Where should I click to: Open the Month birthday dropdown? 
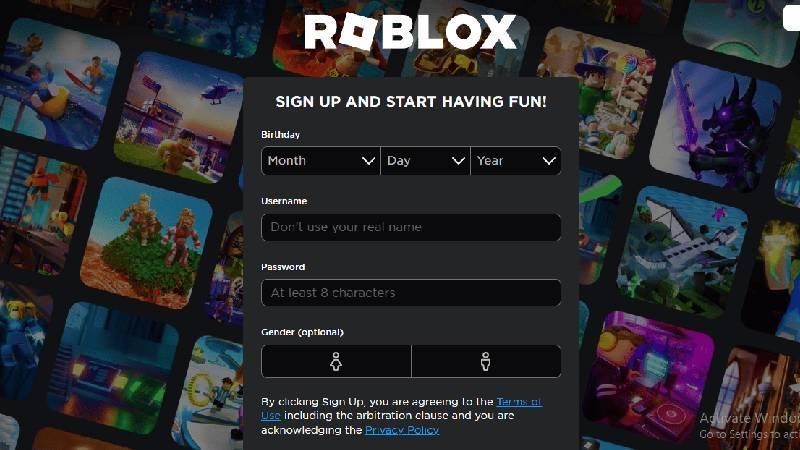[x=321, y=161]
